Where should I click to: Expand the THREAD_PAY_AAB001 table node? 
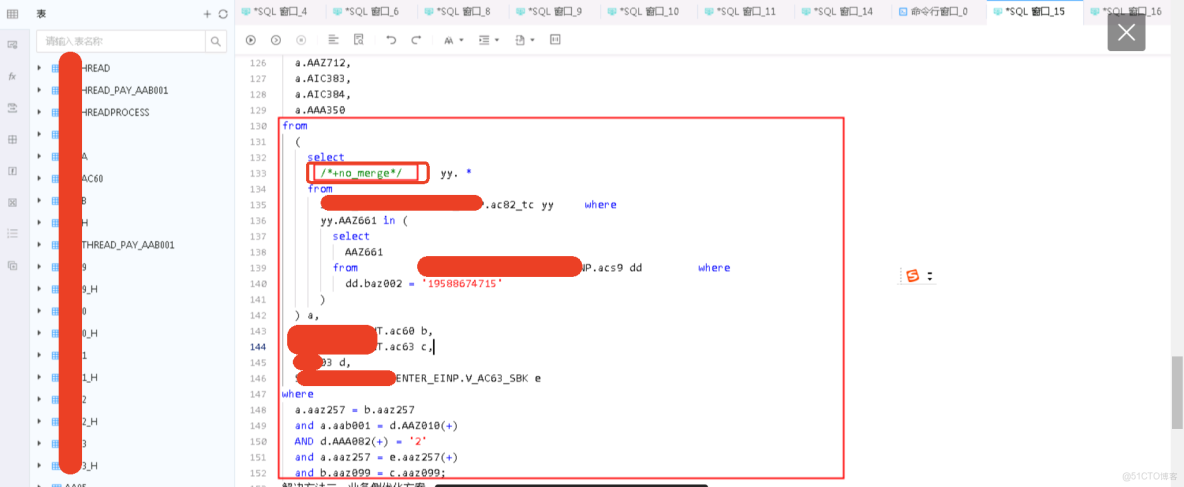(39, 245)
